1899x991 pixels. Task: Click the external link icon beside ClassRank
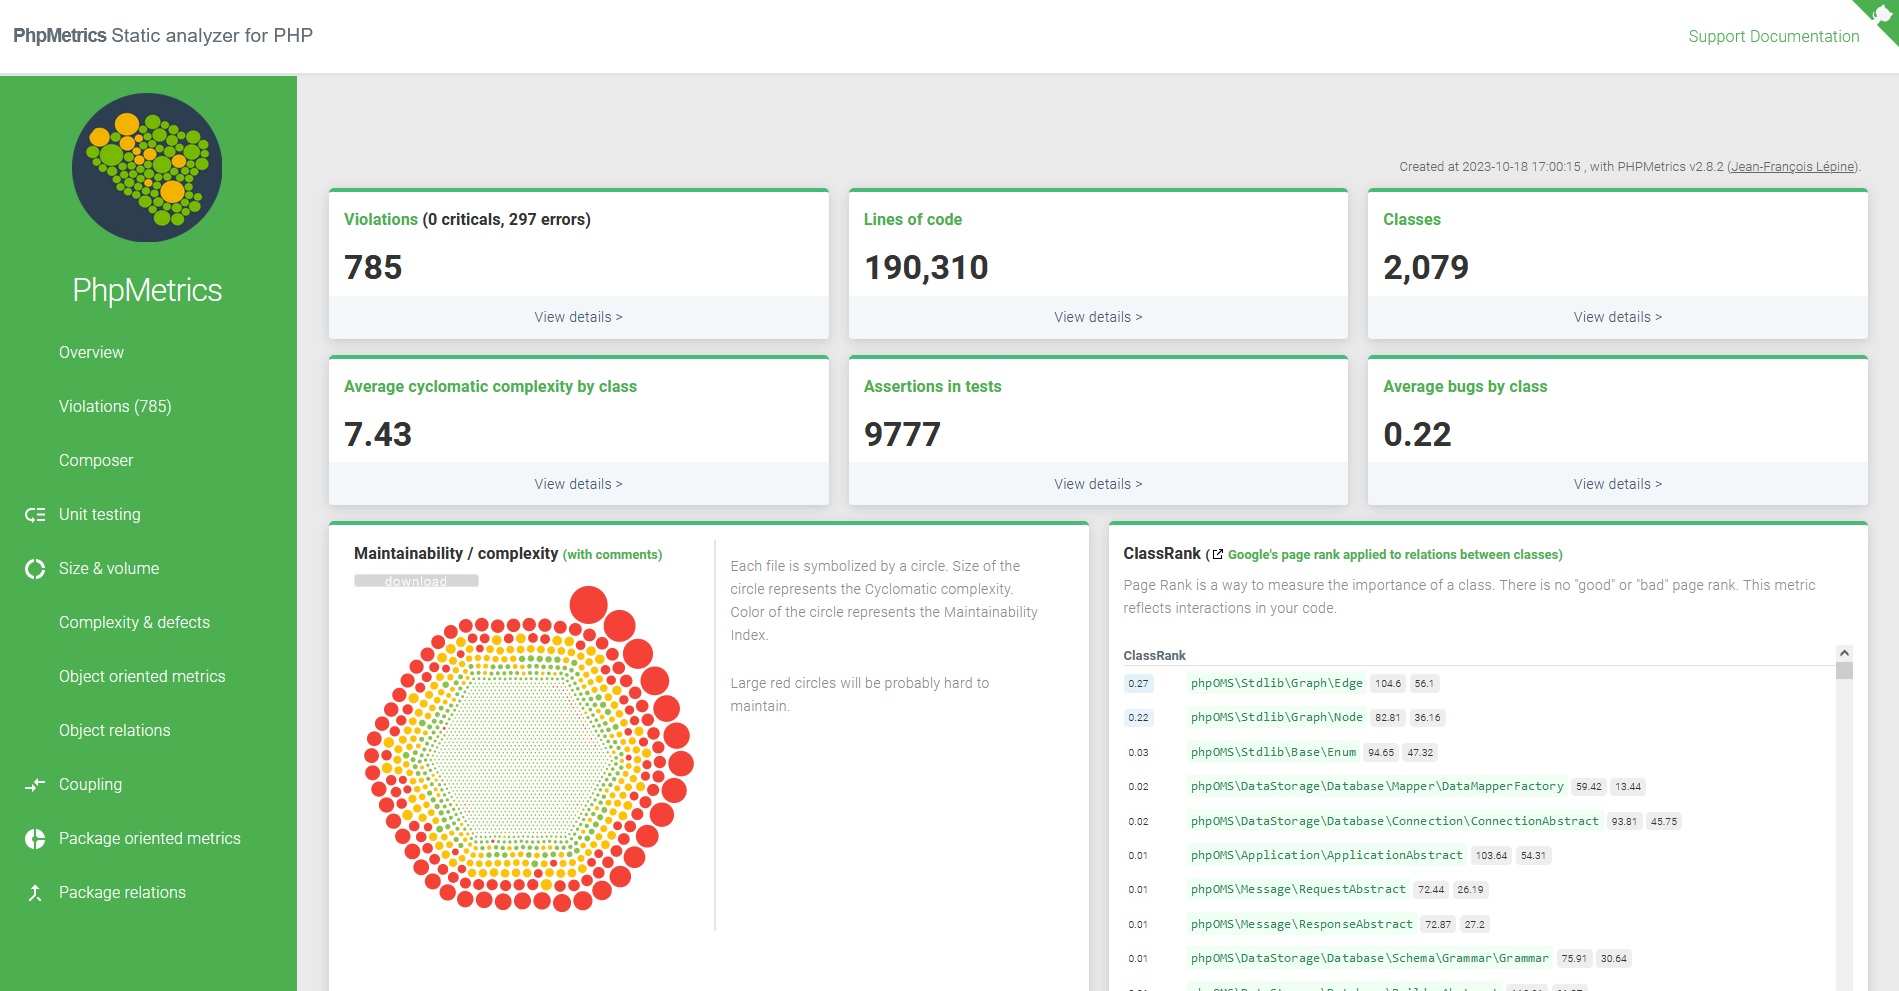(x=1217, y=554)
